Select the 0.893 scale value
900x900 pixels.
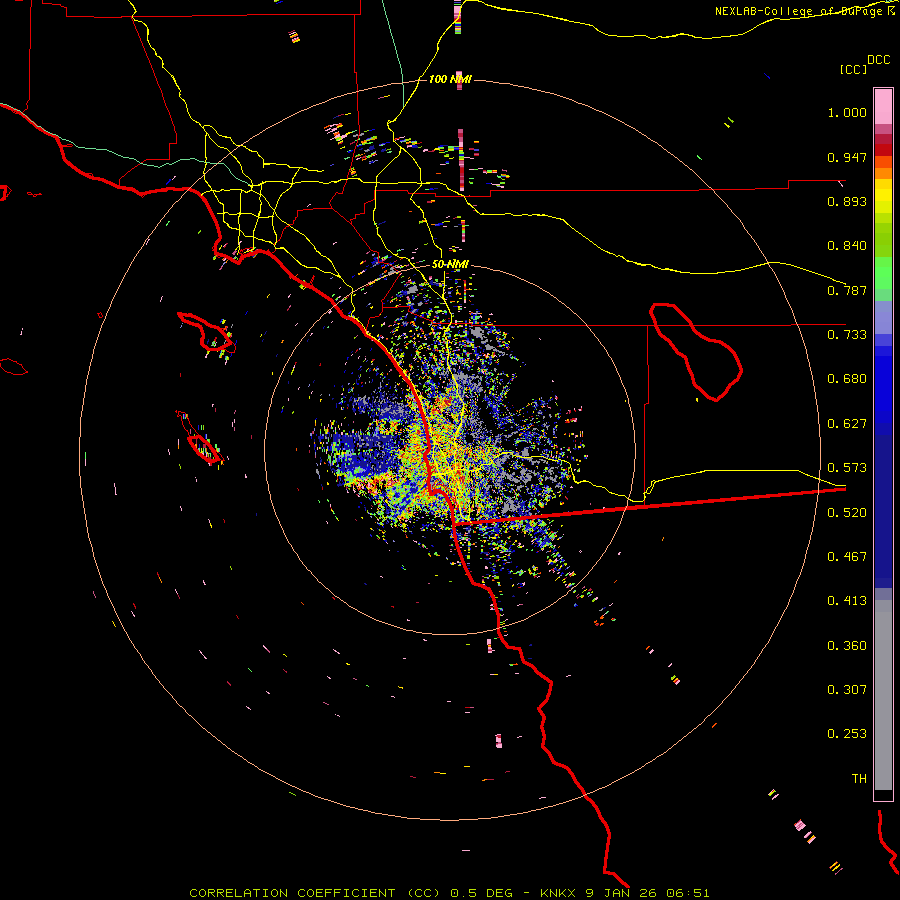[x=847, y=201]
